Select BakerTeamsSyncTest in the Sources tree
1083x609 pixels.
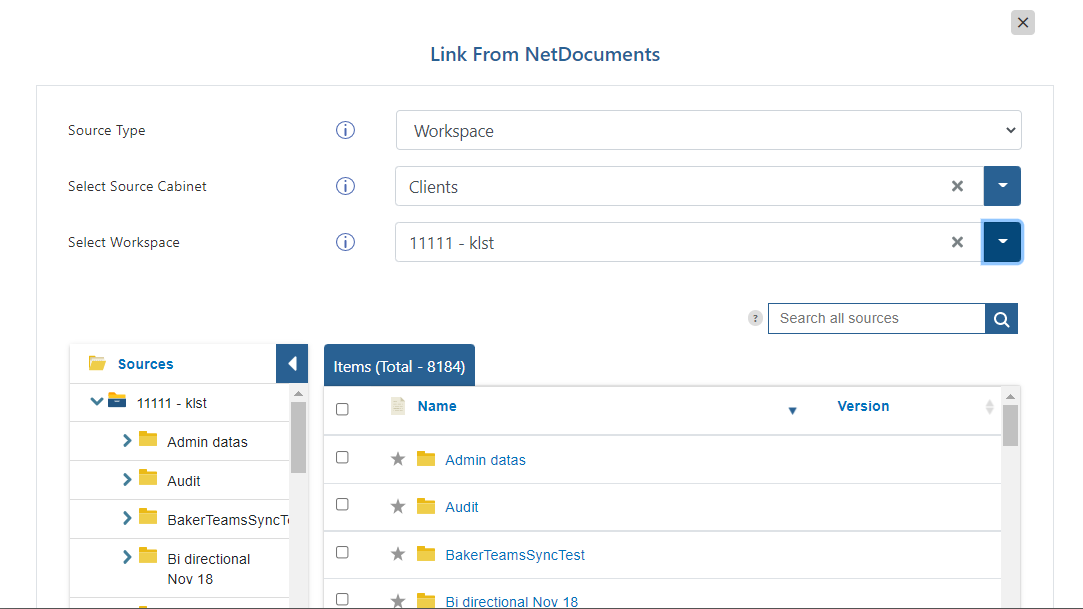point(228,520)
